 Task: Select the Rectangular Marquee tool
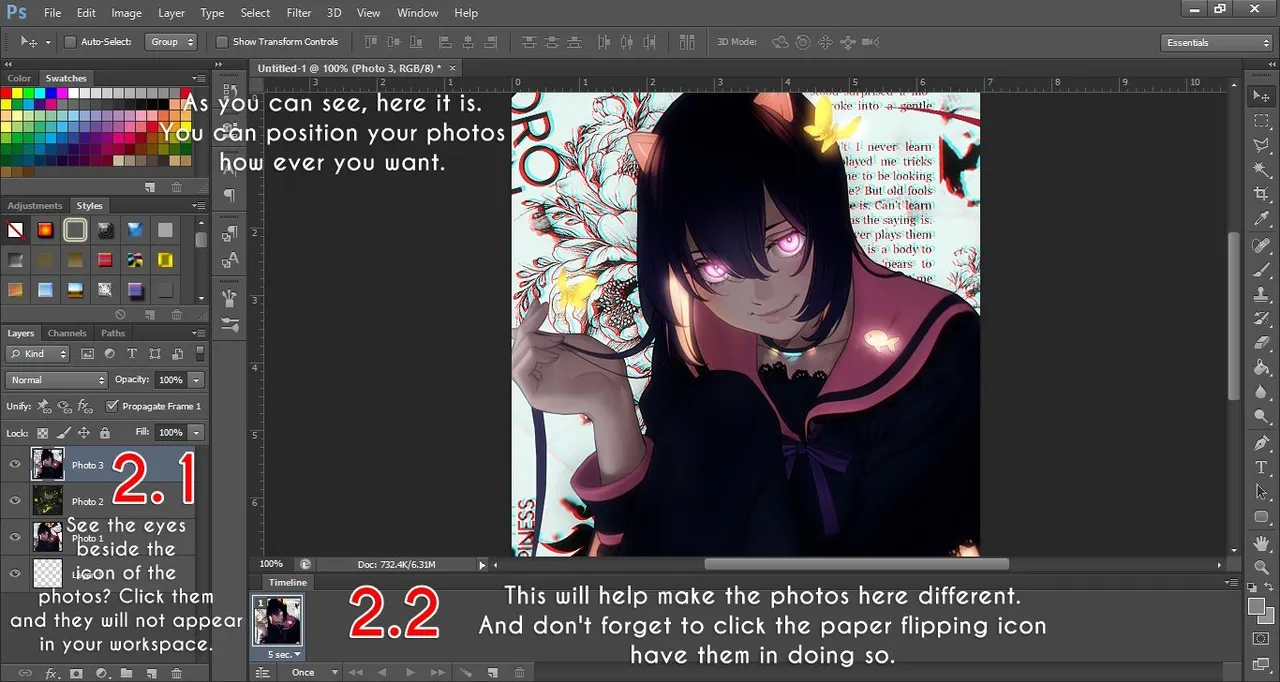(1261, 121)
